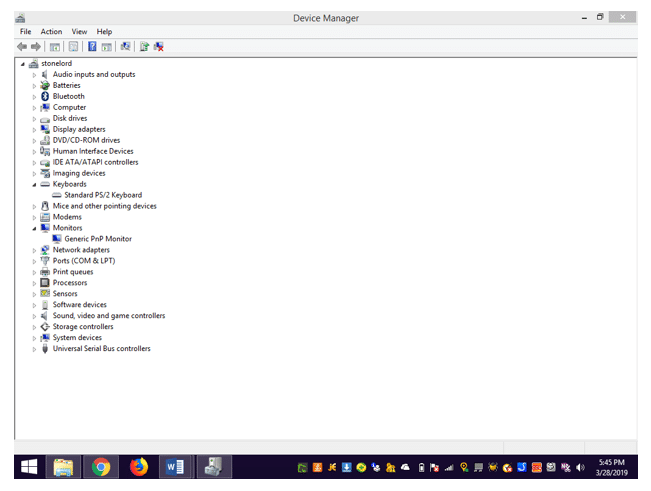Expand the Disk drives node arrow
The image size is (651, 491).
pyautogui.click(x=34, y=119)
